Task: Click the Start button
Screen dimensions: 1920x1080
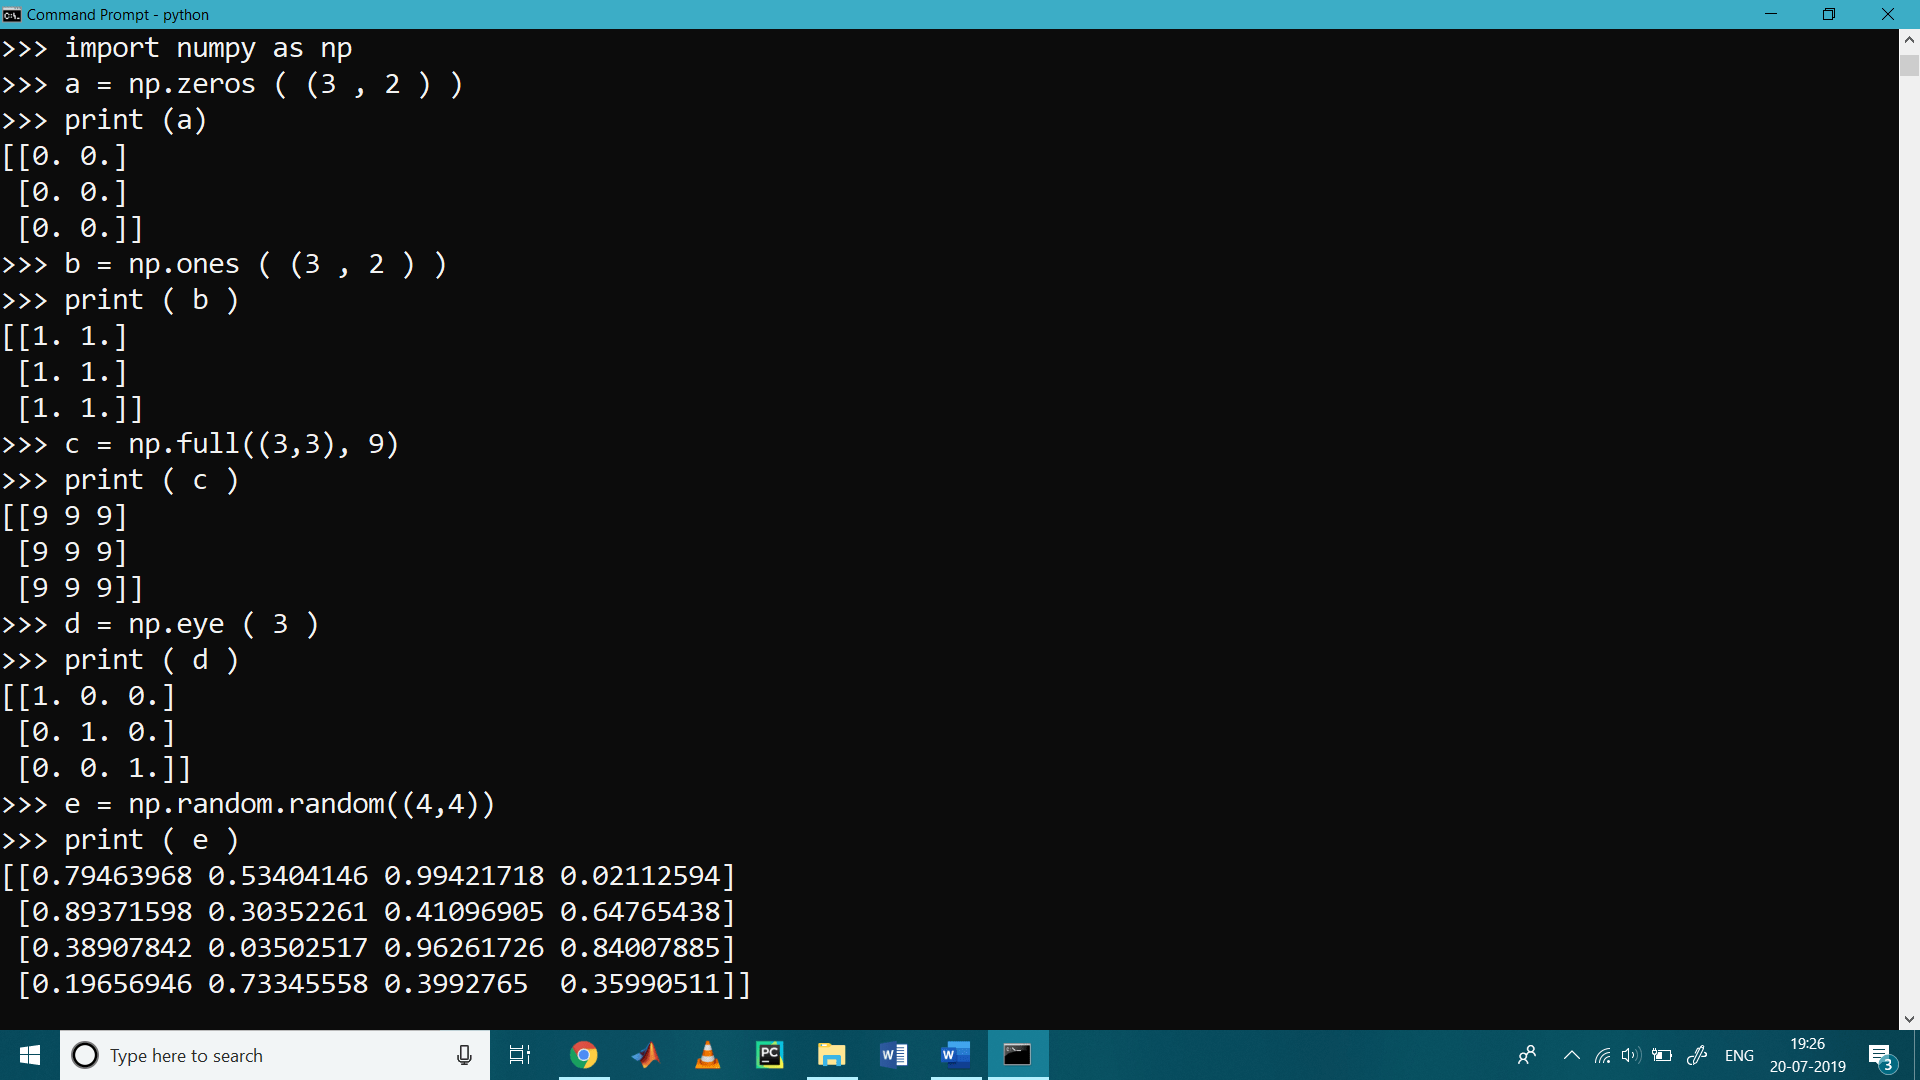Action: pyautogui.click(x=29, y=1055)
